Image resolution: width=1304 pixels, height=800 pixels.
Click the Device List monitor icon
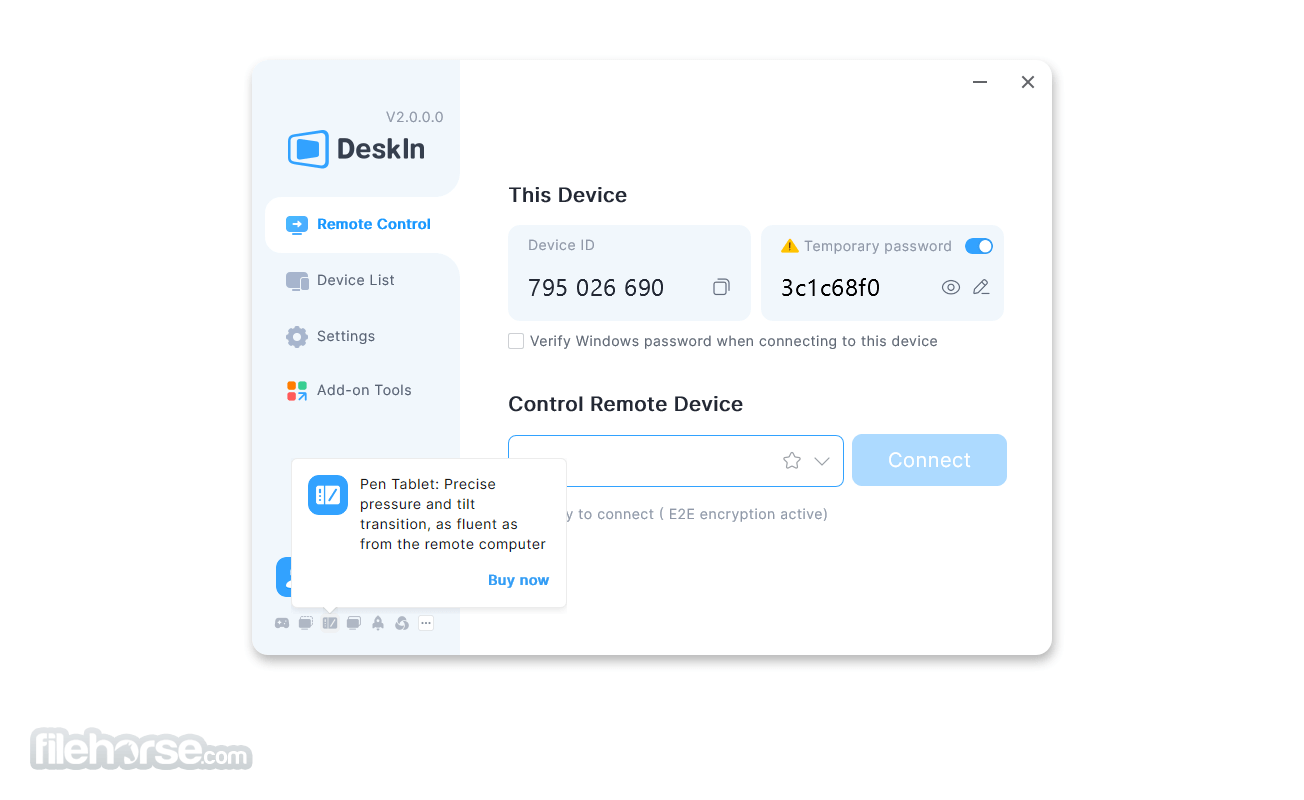(x=297, y=281)
